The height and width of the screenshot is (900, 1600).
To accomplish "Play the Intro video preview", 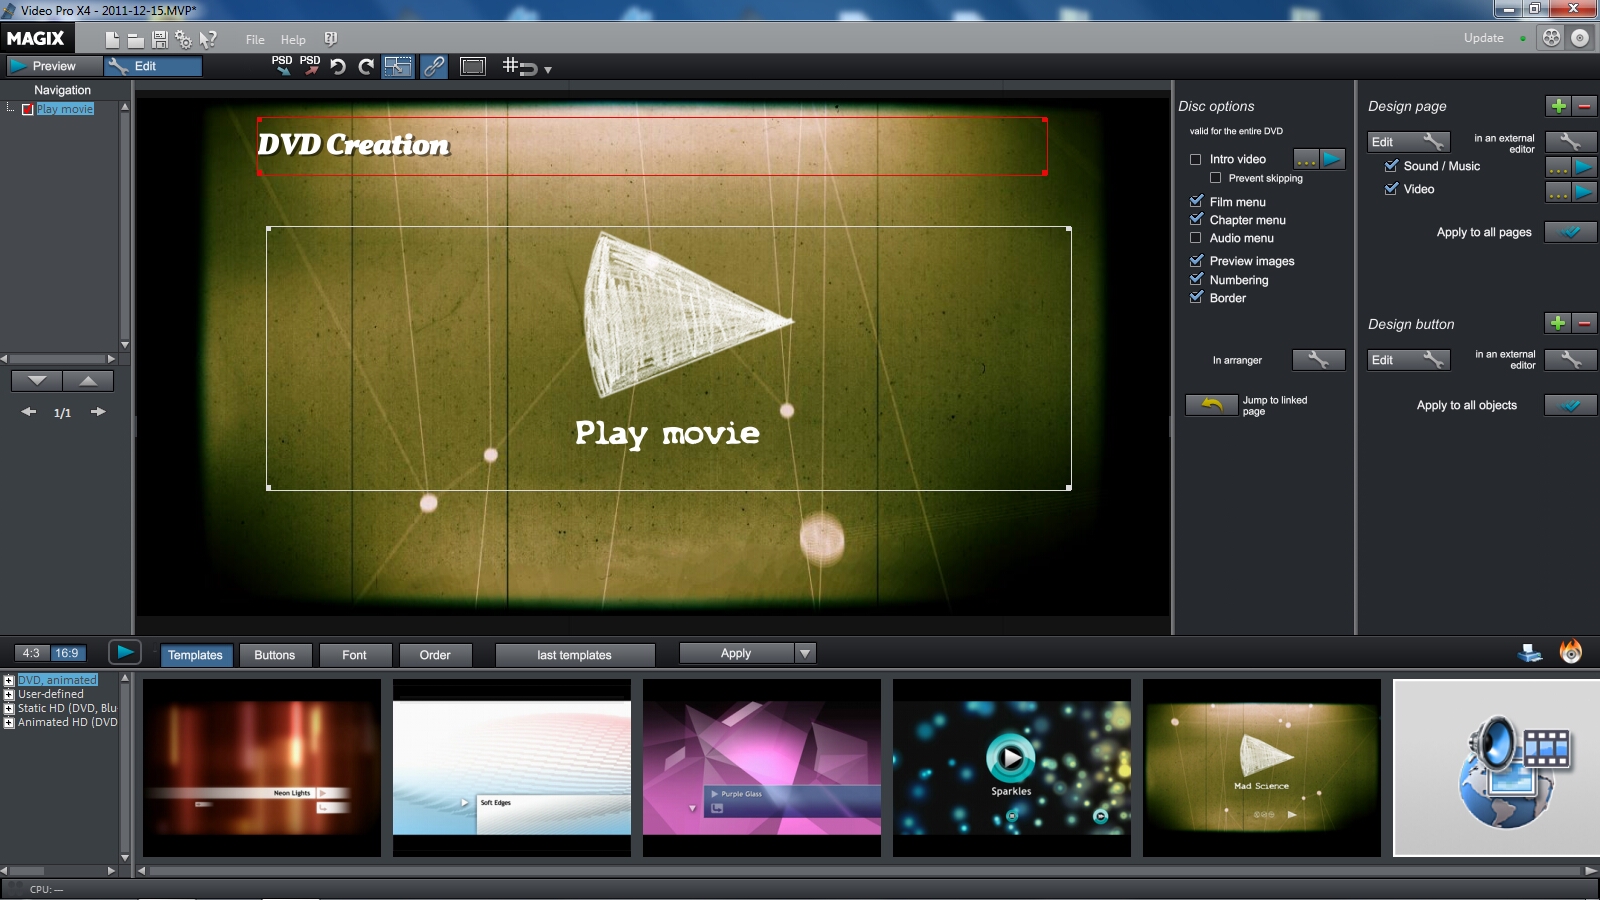I will click(x=1332, y=159).
